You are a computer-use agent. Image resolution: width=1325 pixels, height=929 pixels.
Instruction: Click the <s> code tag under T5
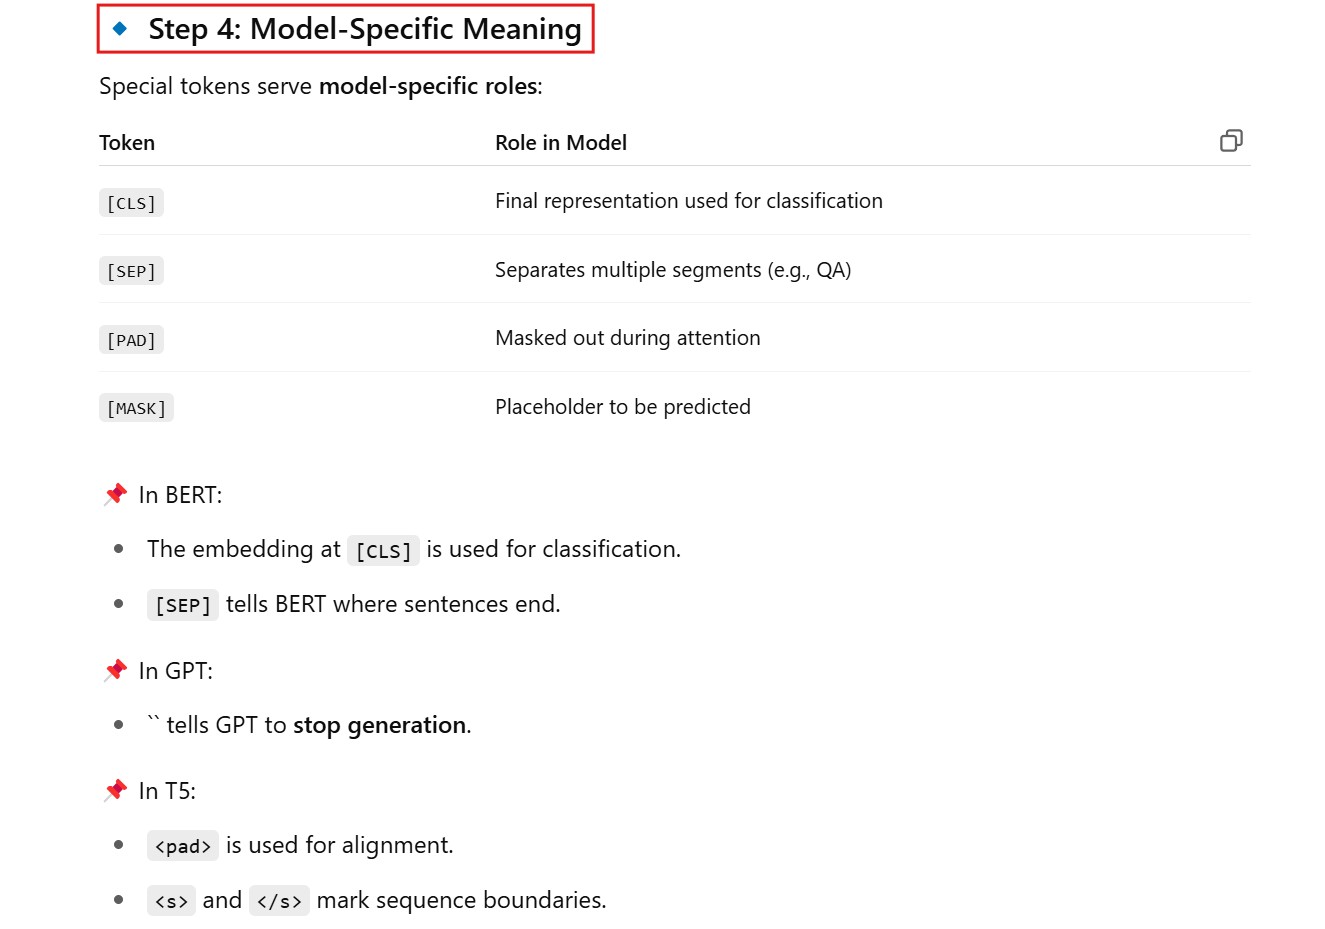click(x=171, y=901)
